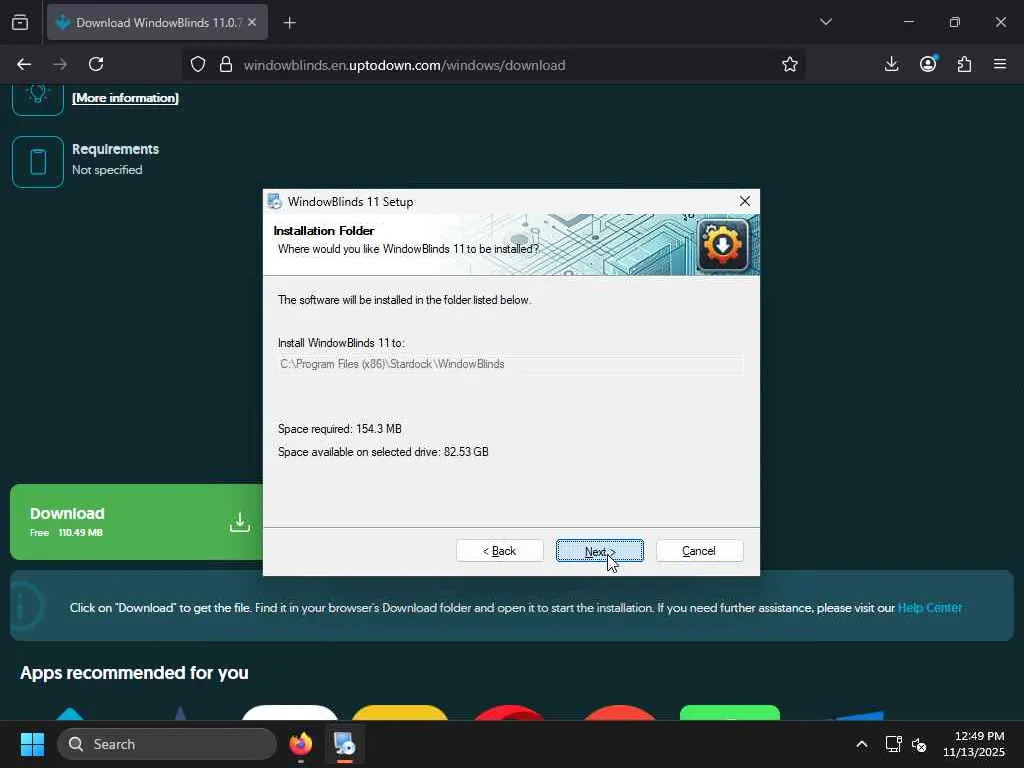Image resolution: width=1024 pixels, height=768 pixels.
Task: View site security padlock info
Action: (226, 65)
